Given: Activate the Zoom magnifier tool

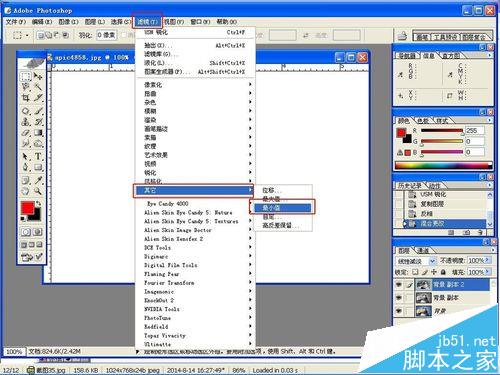Looking at the screenshot, I should [38, 191].
